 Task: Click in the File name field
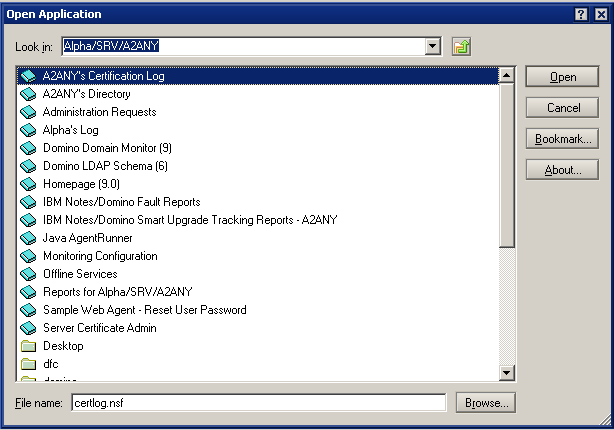(258, 403)
